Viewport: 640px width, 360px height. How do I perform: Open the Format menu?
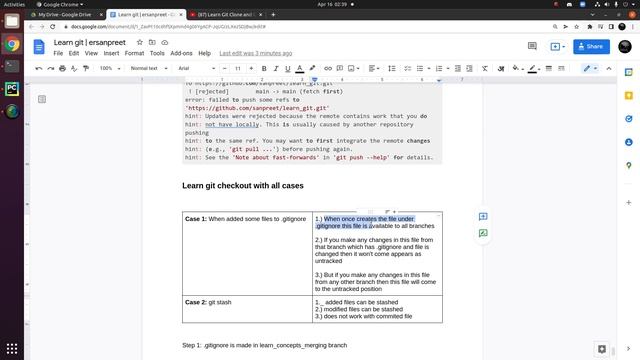[134, 53]
